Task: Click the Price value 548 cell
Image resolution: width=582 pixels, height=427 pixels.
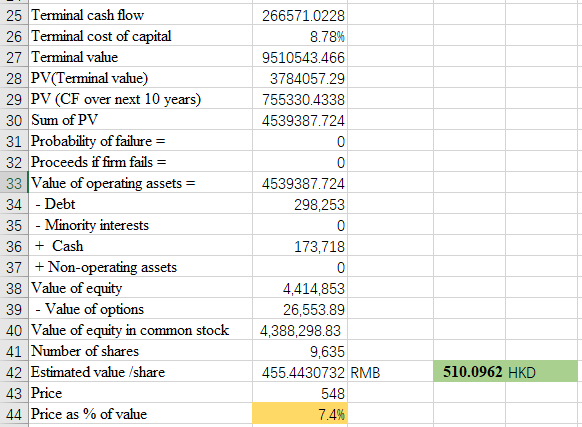Action: click(300, 393)
